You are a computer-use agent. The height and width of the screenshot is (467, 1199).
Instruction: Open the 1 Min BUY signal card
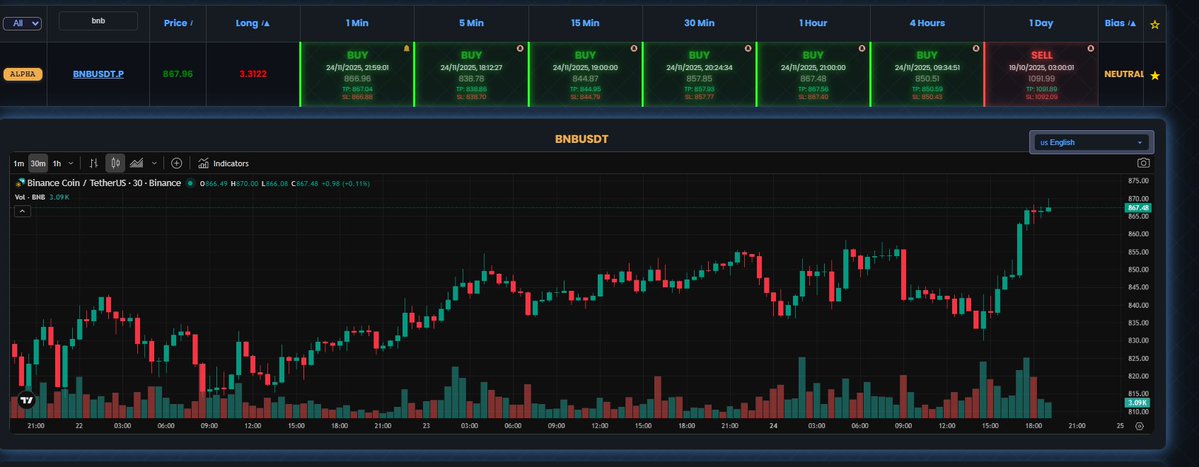(x=357, y=74)
